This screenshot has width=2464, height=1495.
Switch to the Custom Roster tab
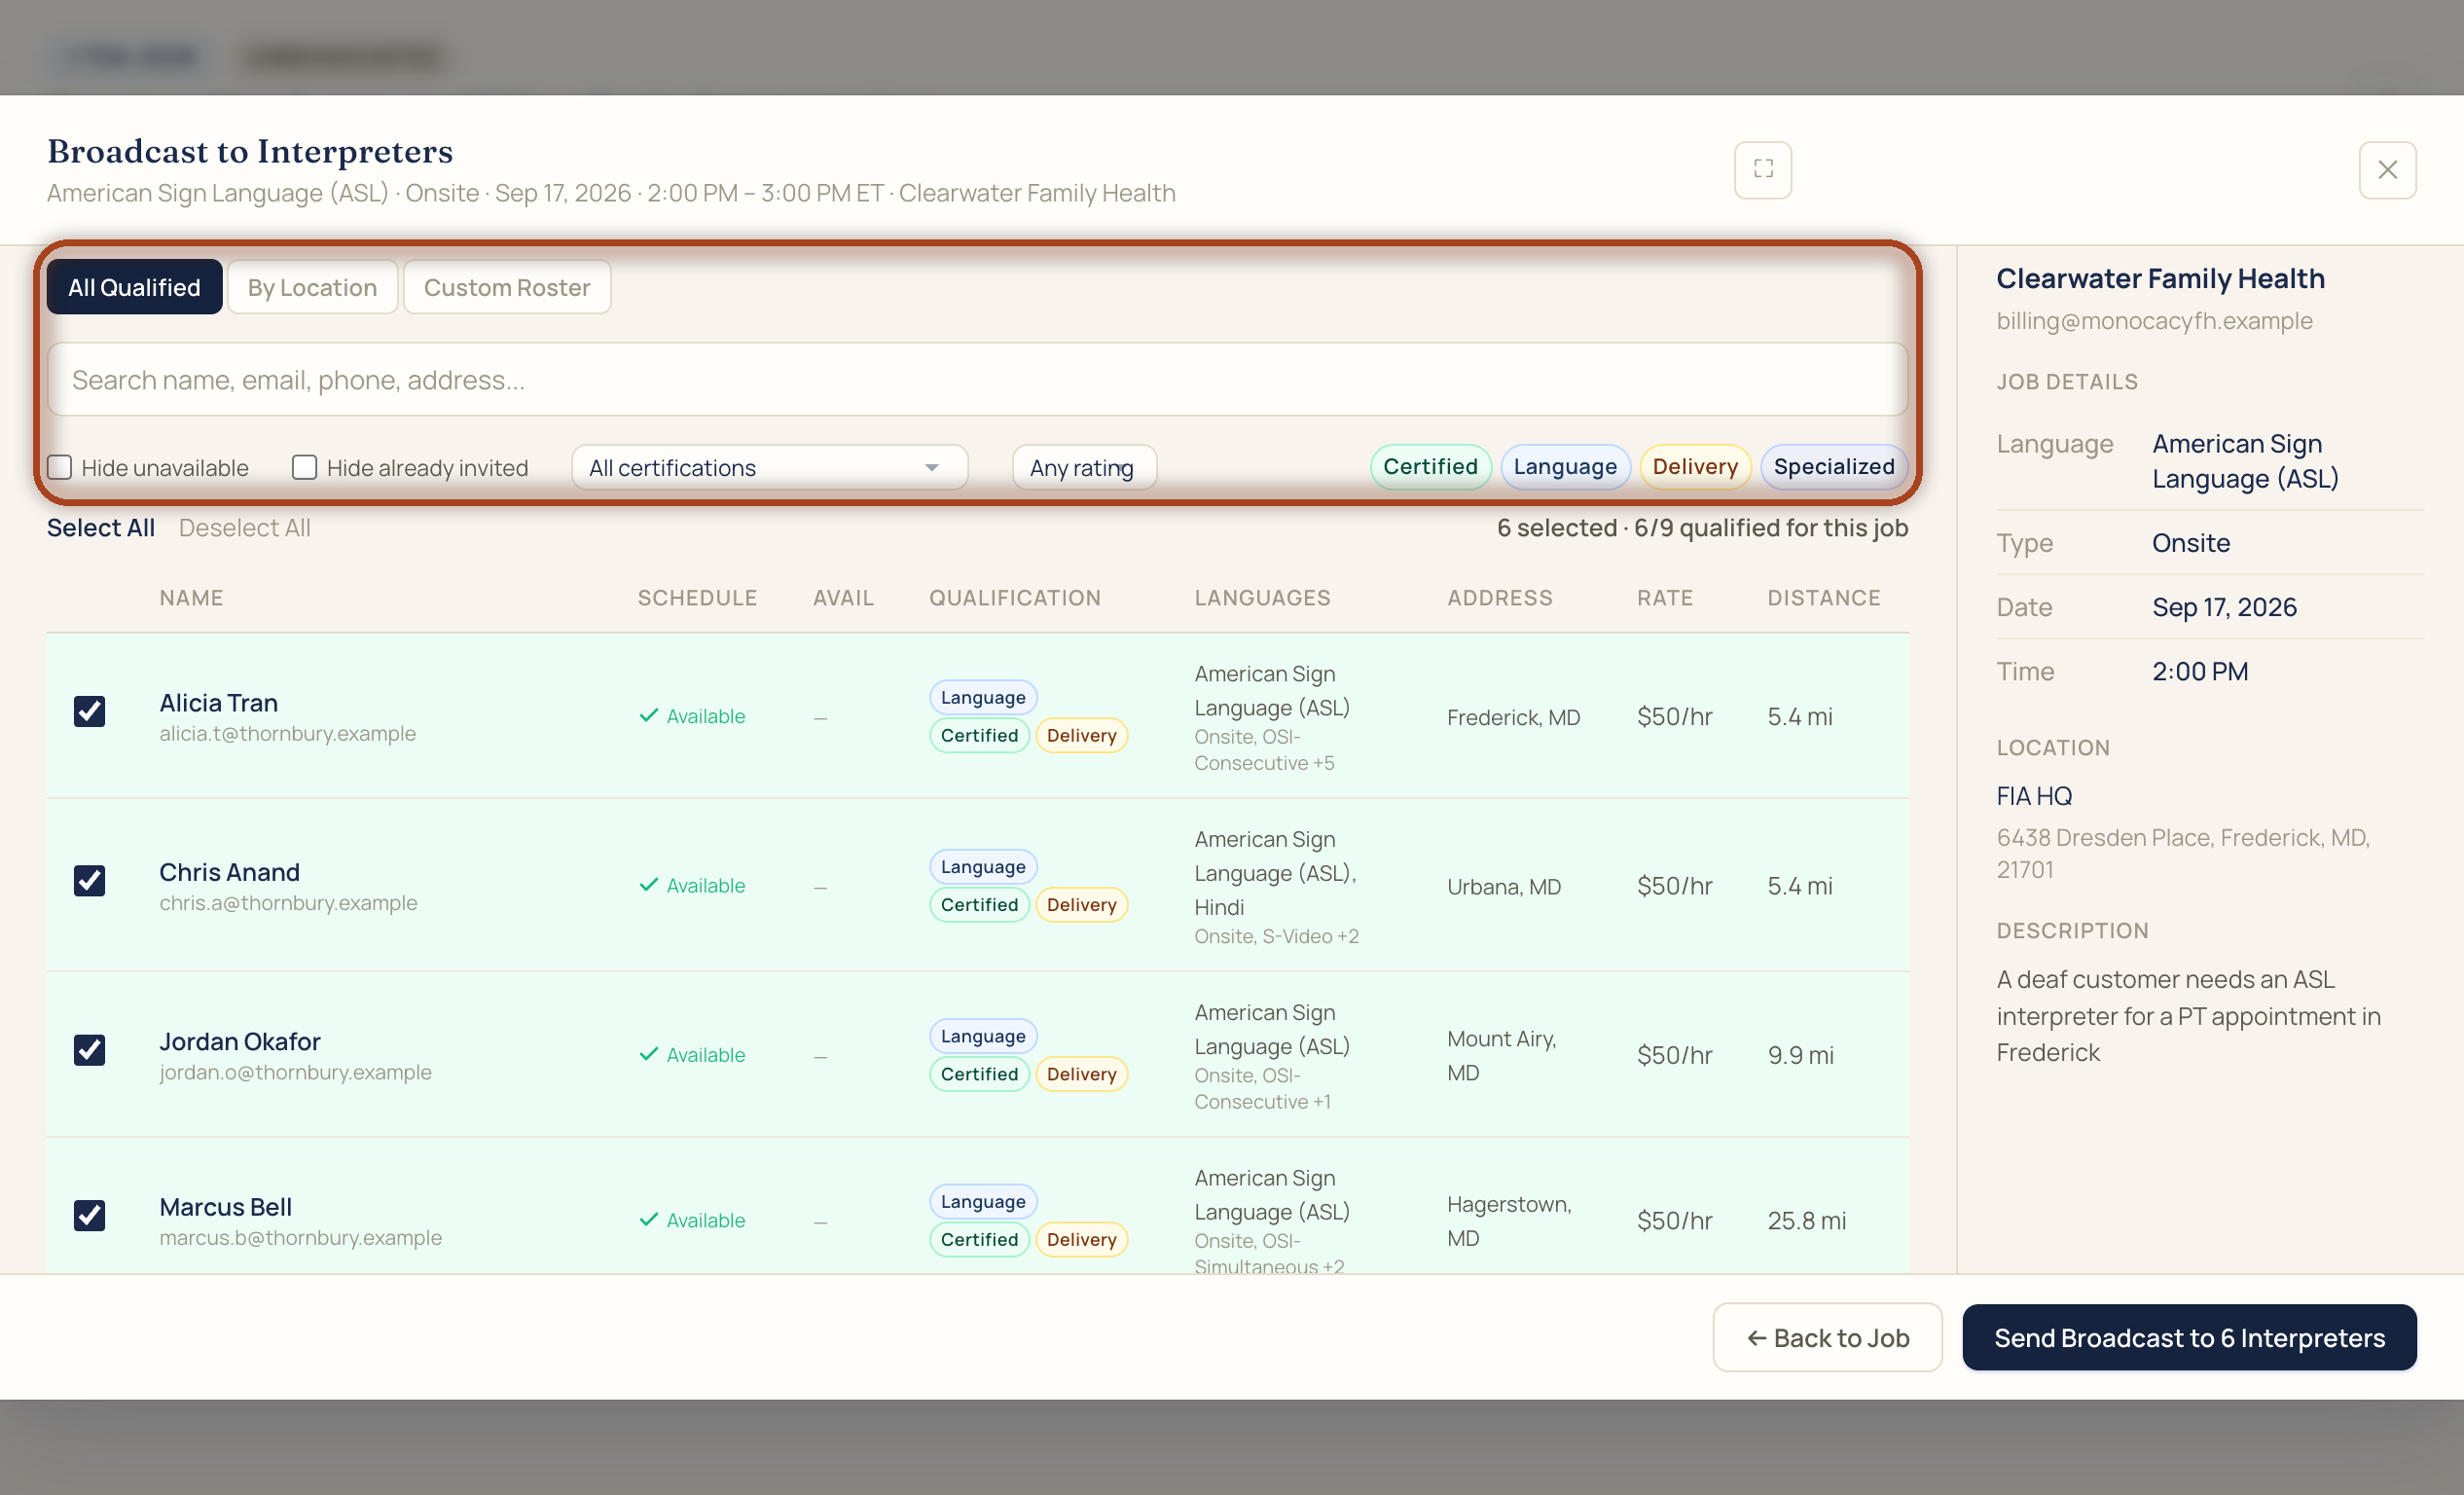pyautogui.click(x=506, y=287)
